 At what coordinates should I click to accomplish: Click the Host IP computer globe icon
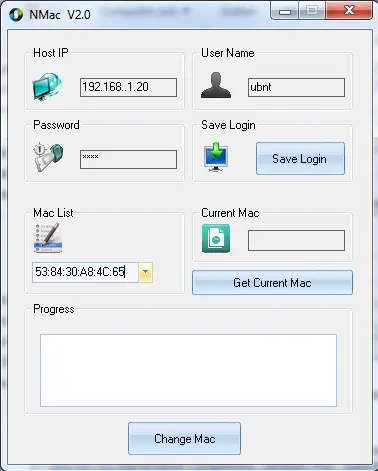[x=48, y=87]
